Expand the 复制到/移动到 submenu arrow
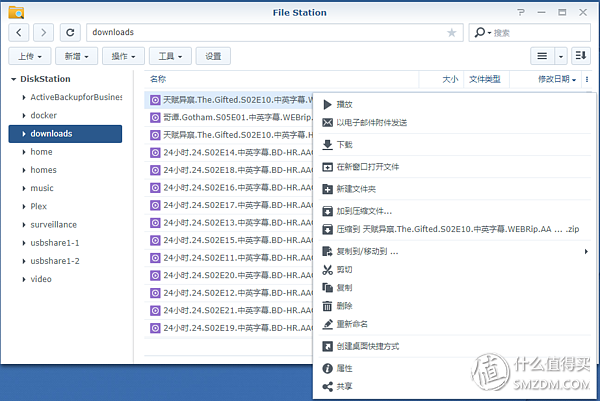The height and width of the screenshot is (401, 600). pyautogui.click(x=586, y=251)
